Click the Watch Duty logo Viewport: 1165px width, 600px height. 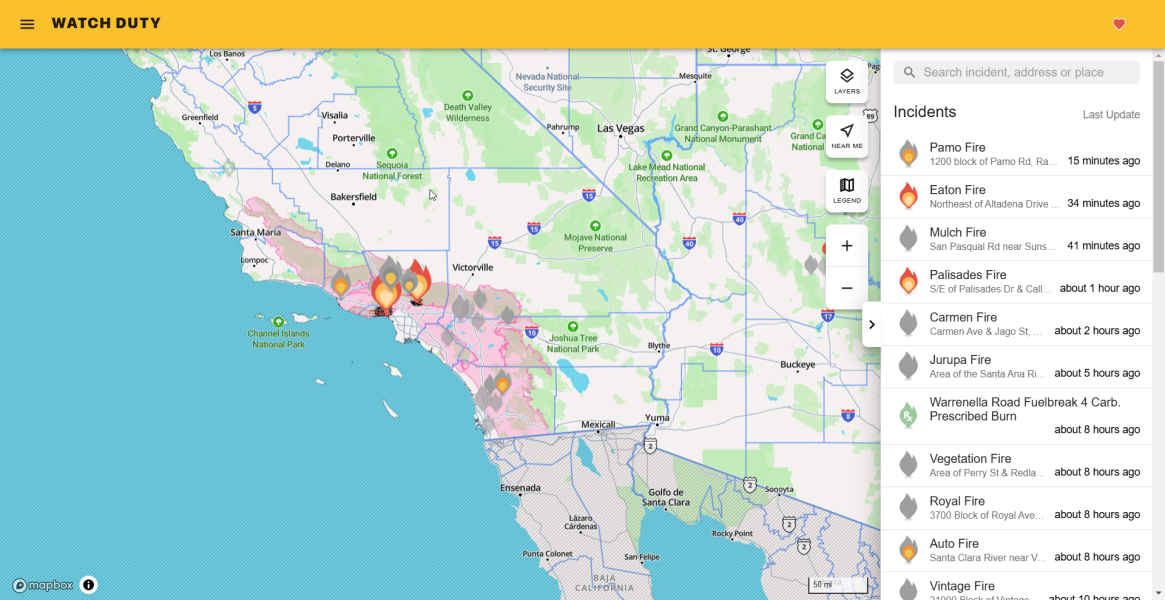[x=106, y=24]
